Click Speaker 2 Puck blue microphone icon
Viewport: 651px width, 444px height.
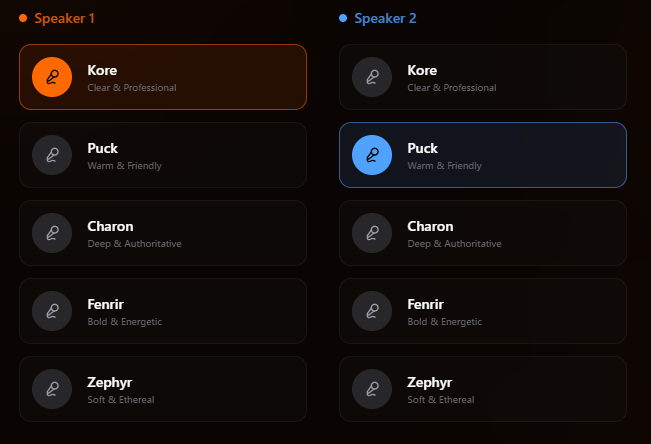point(372,155)
